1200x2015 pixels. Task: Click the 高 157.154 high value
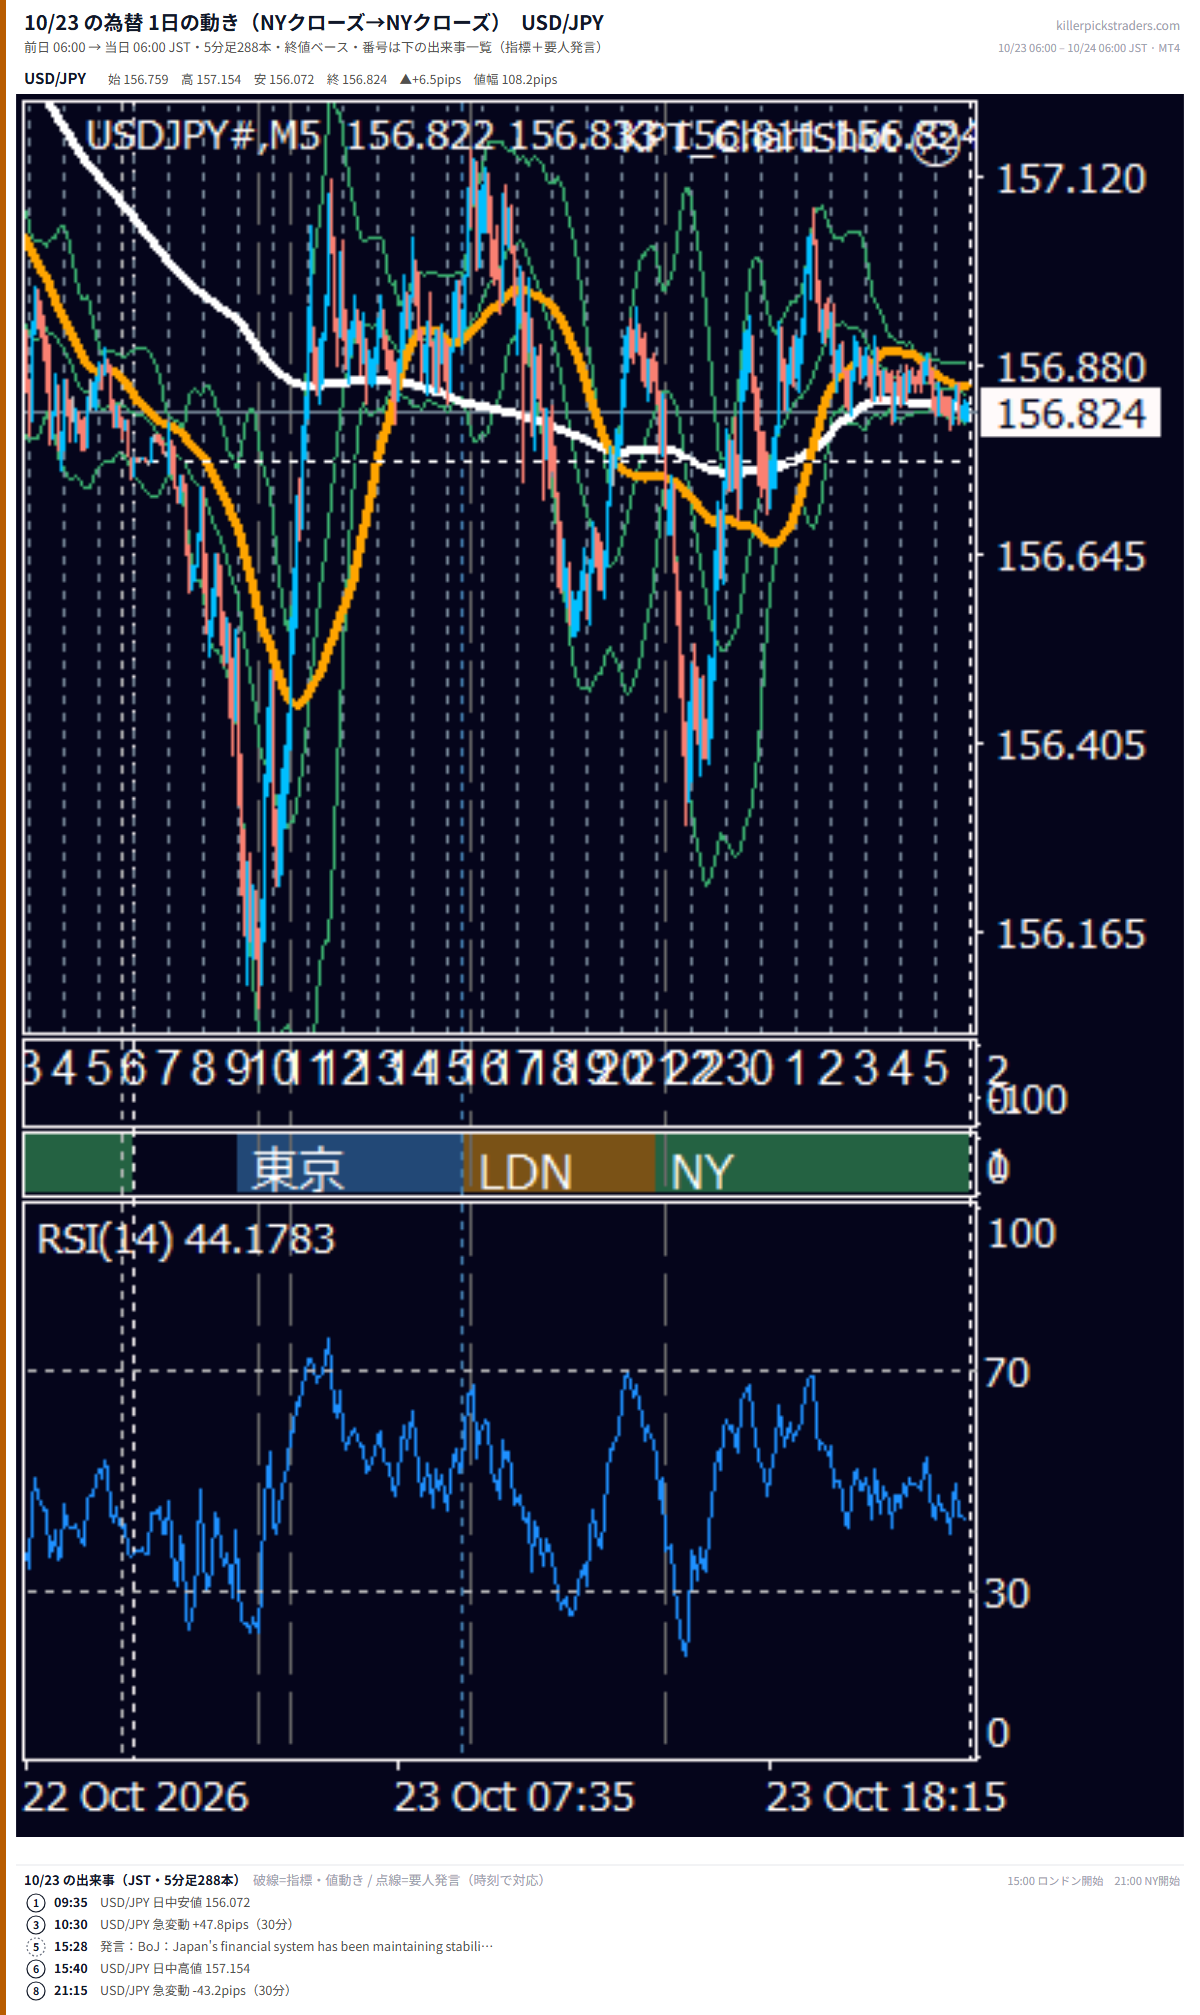211,80
